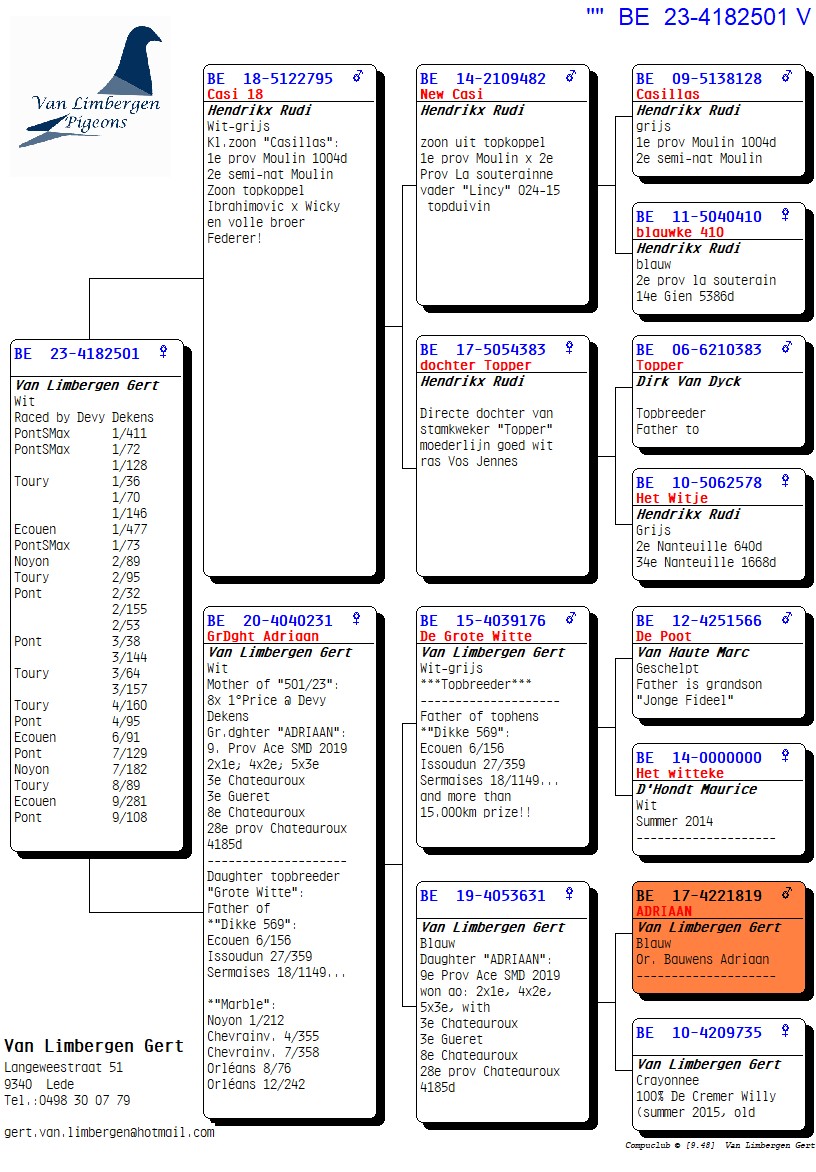Click the male symbol on ADRIAAN card
Viewport: 816px width, 1172px height.
[x=787, y=893]
